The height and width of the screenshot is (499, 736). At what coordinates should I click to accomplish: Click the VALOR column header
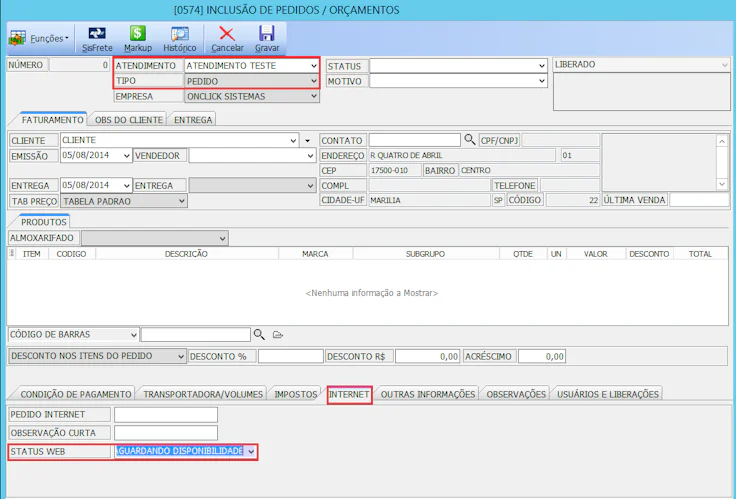[596, 253]
